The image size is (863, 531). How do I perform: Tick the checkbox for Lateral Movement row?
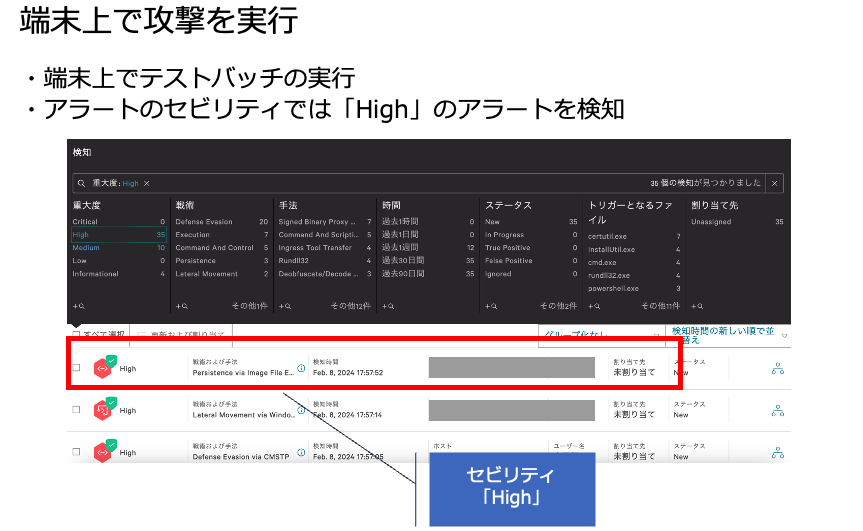point(77,409)
